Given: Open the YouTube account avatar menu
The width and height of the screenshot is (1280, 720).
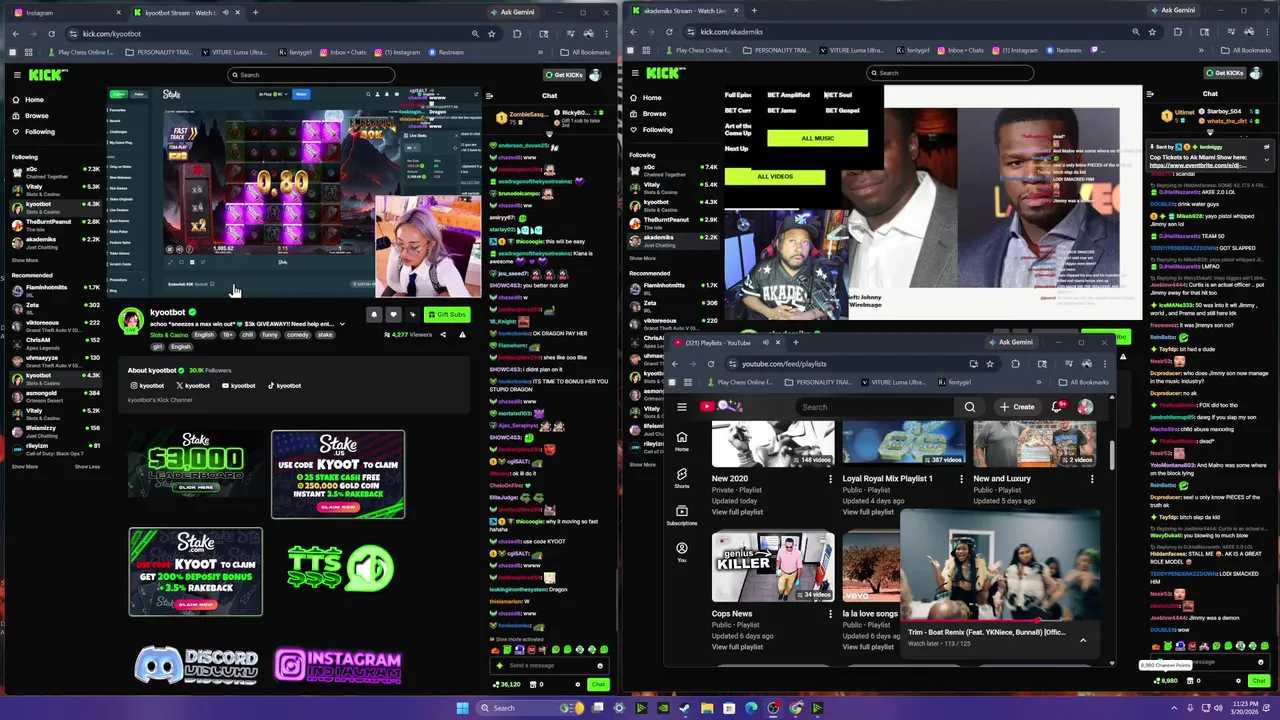Looking at the screenshot, I should pyautogui.click(x=1085, y=407).
